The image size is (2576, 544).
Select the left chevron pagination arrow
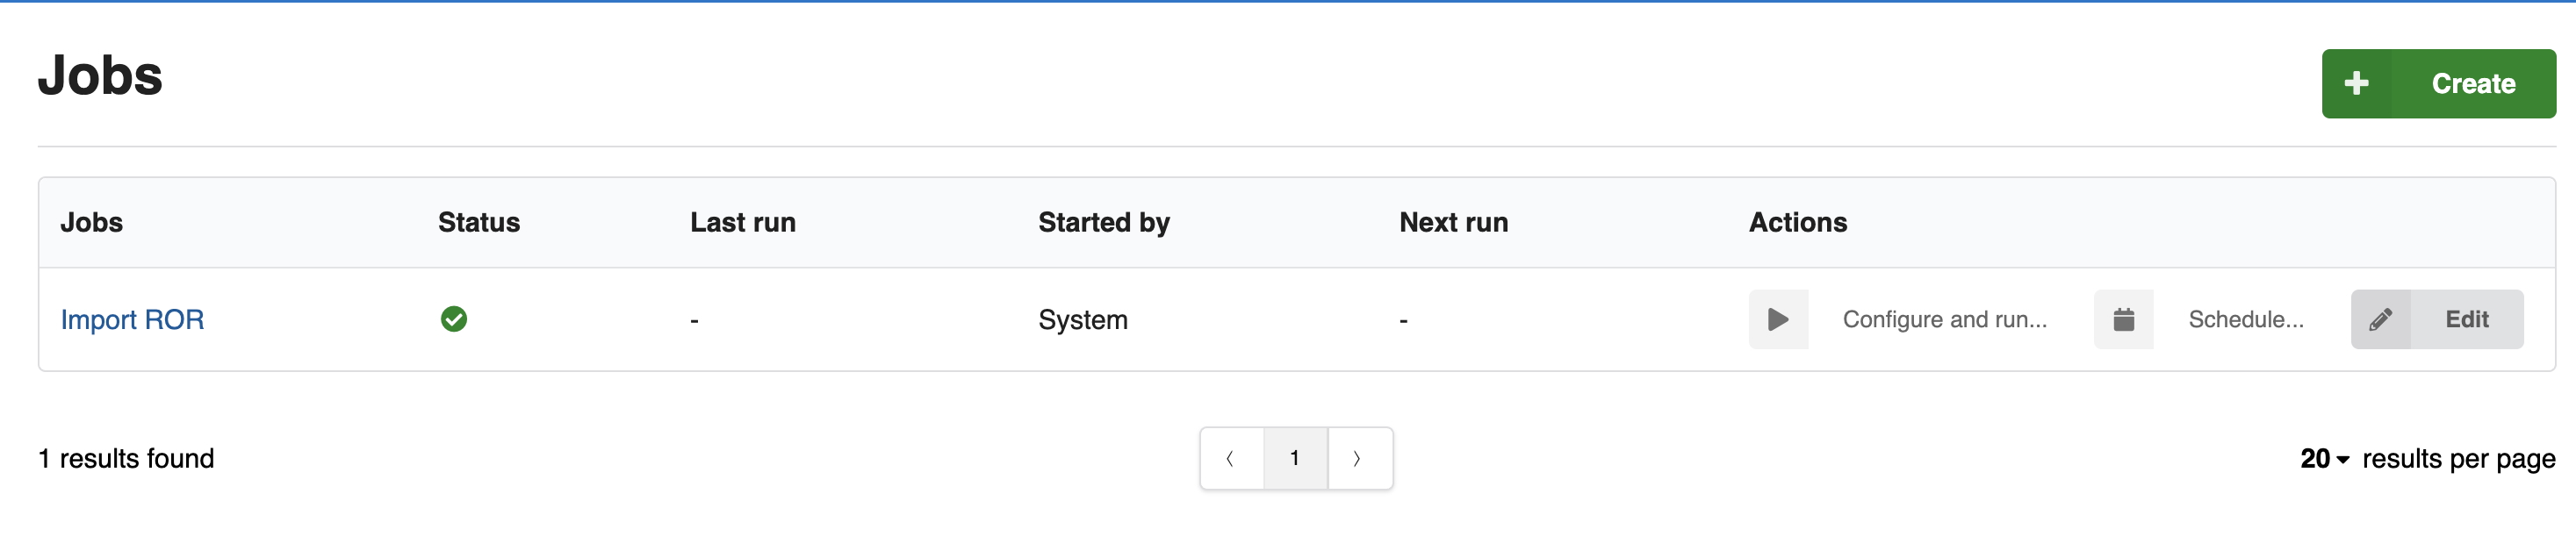[1231, 458]
